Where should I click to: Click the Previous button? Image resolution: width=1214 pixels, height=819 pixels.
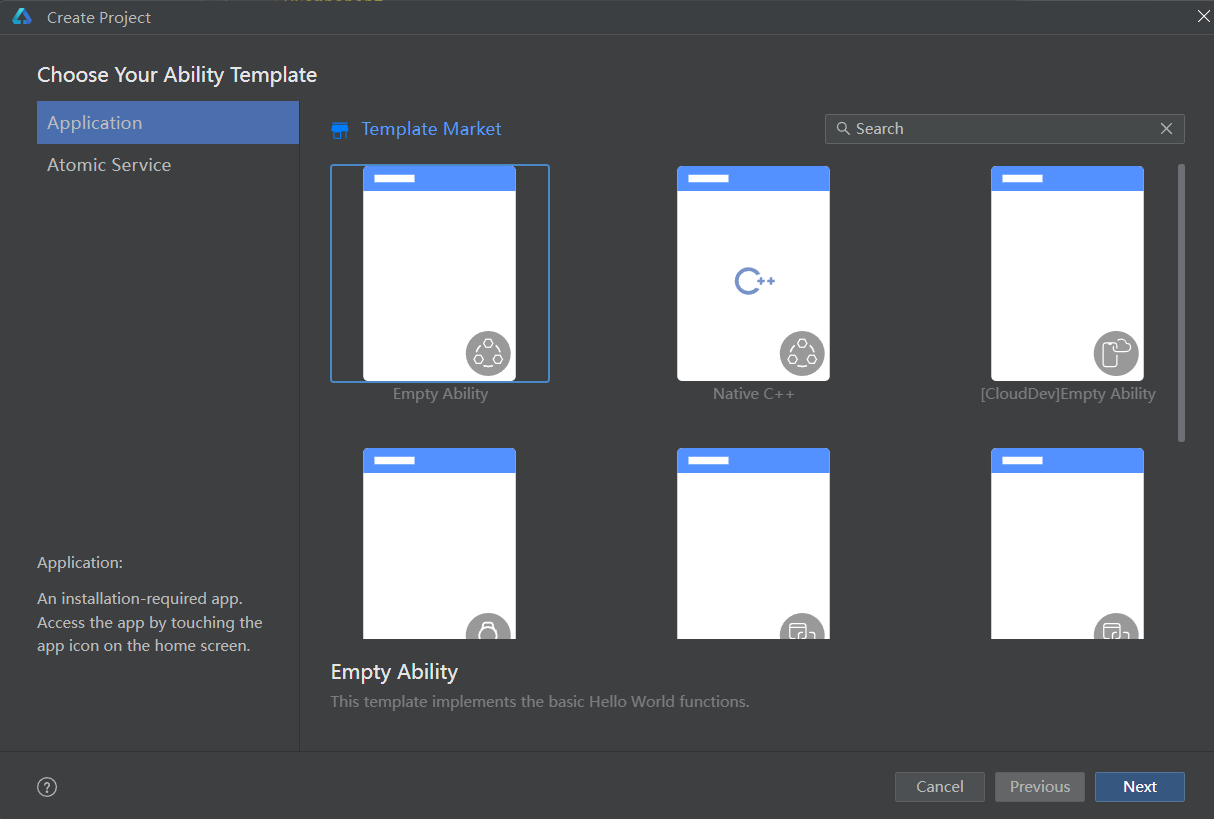[1040, 787]
